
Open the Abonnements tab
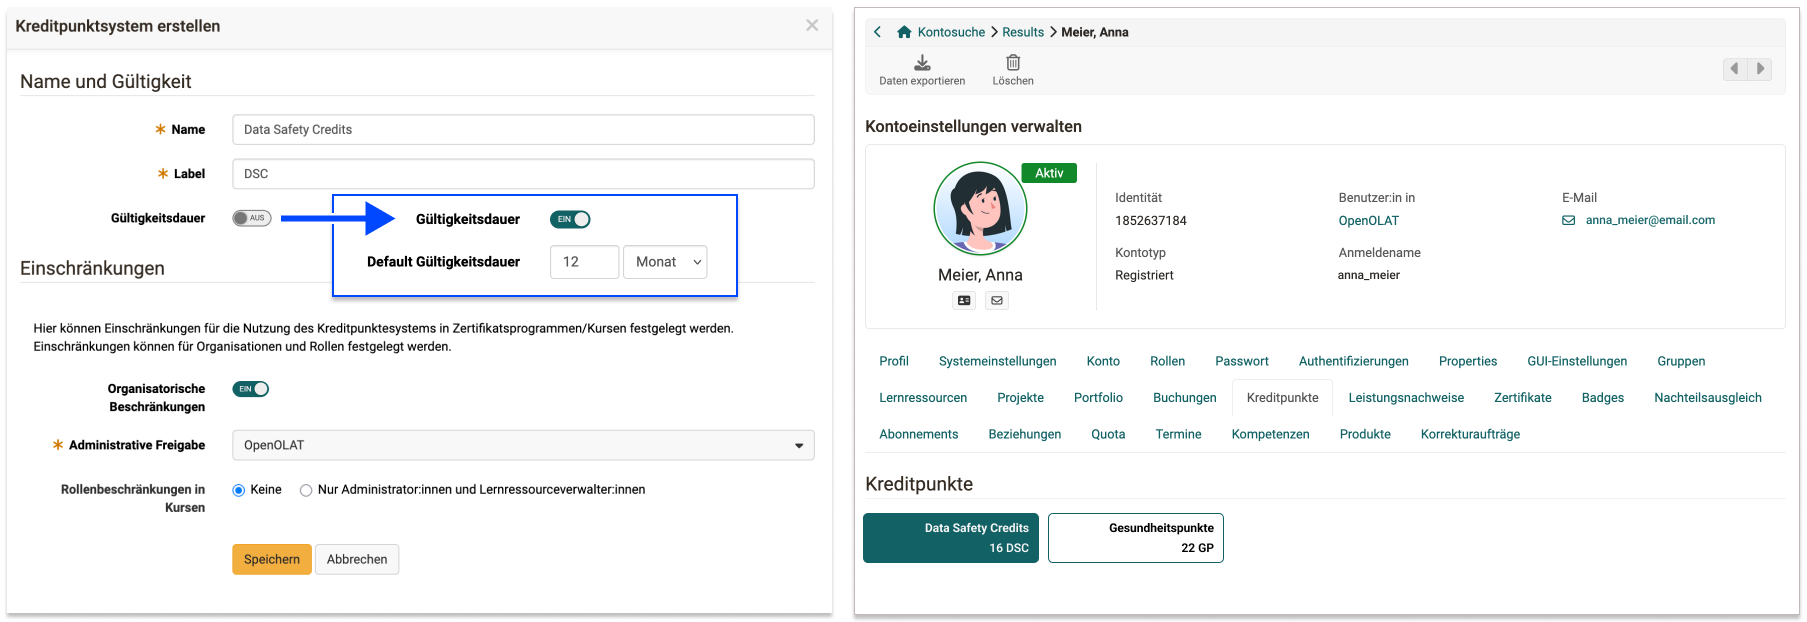coord(918,434)
